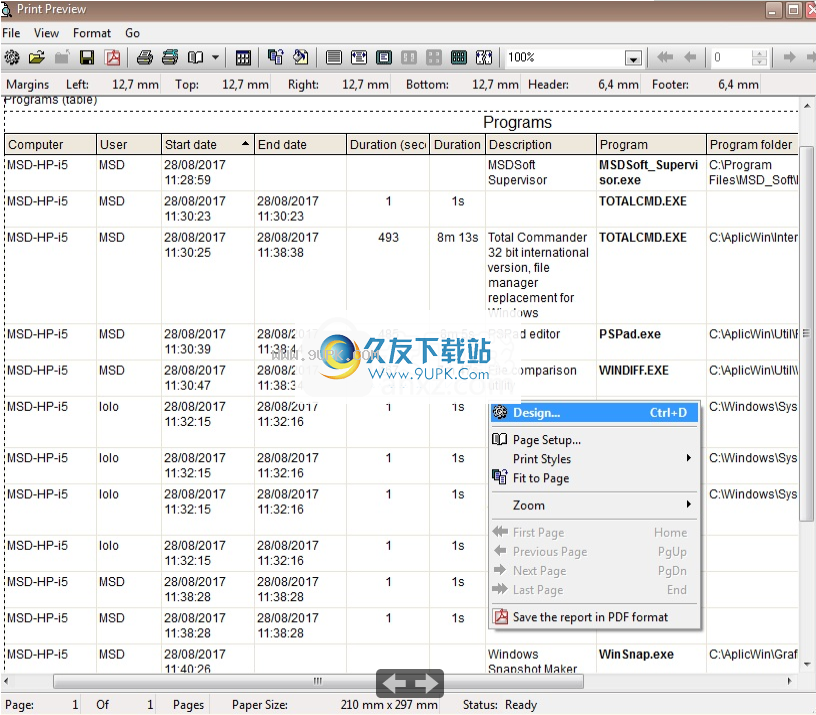Open the report designer gear icon
This screenshot has width=816, height=715.
coord(11,57)
